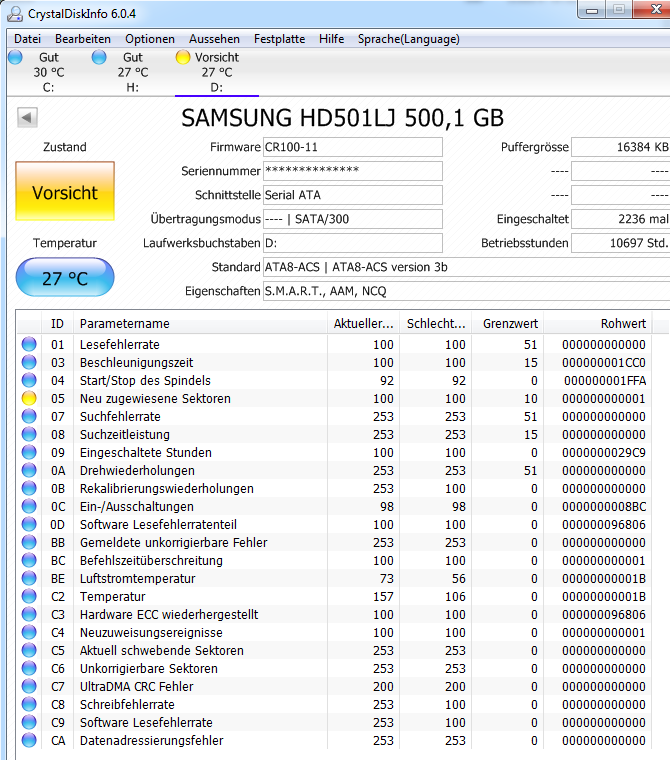
Task: Click raw value 000000001CC0
Action: 604,363
